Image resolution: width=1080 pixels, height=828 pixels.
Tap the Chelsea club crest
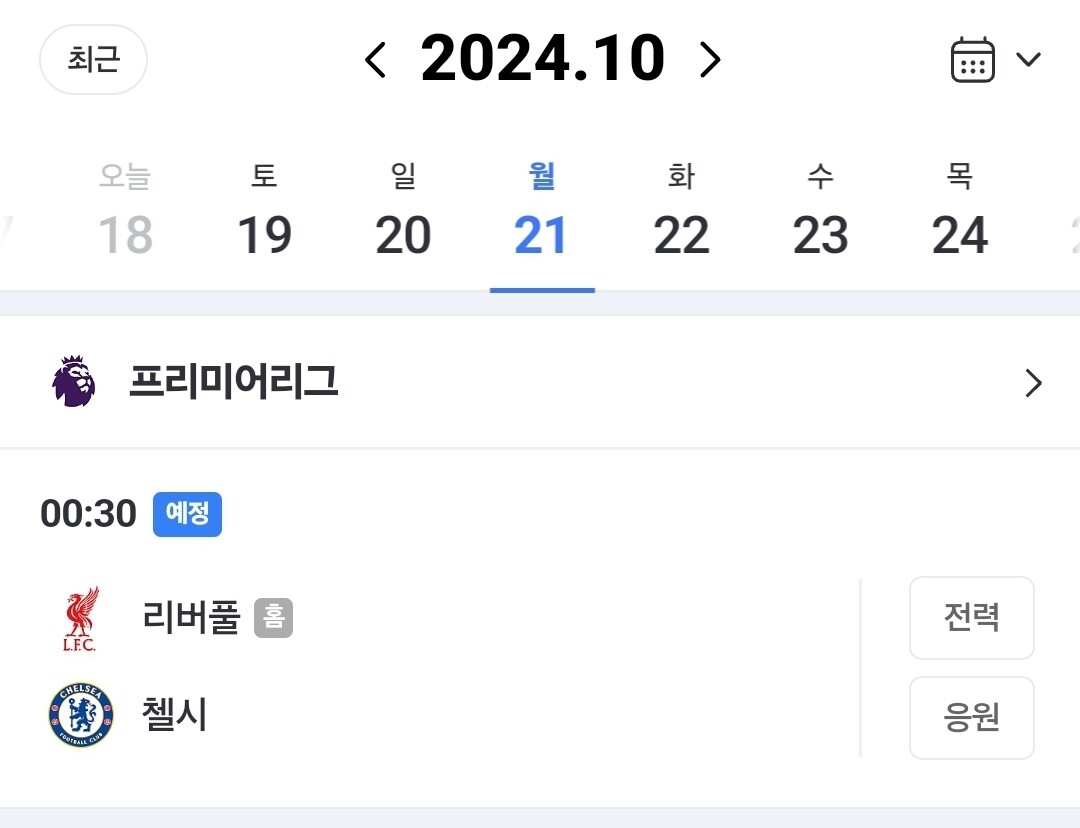click(81, 716)
